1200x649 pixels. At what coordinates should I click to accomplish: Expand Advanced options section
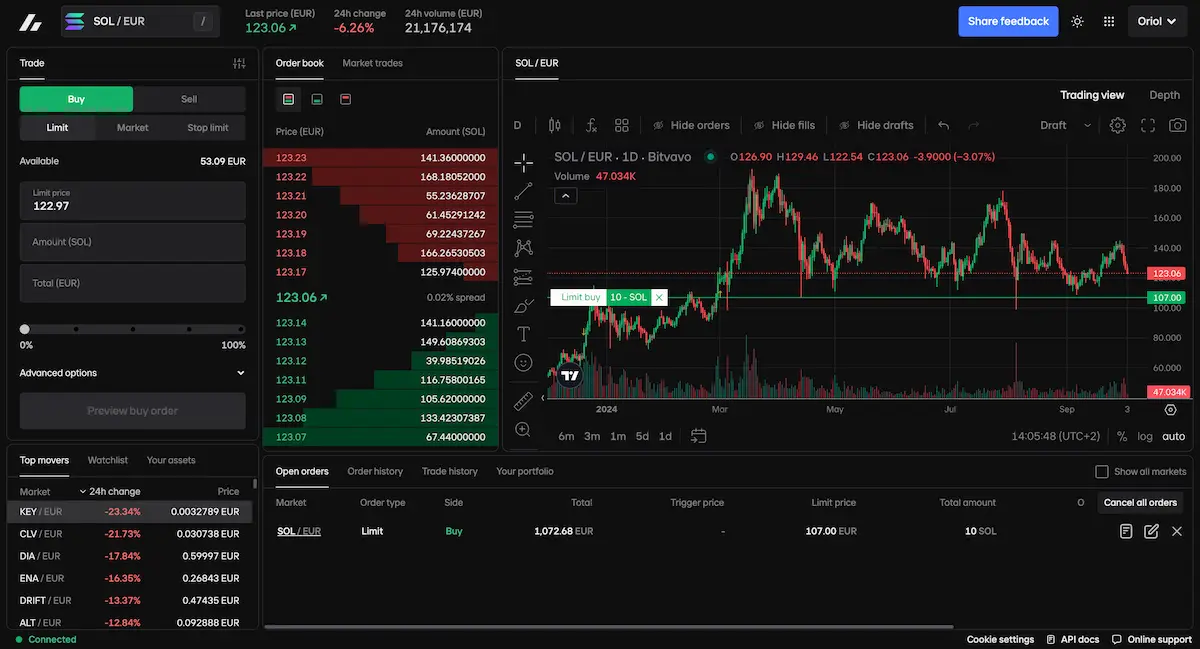coord(132,373)
